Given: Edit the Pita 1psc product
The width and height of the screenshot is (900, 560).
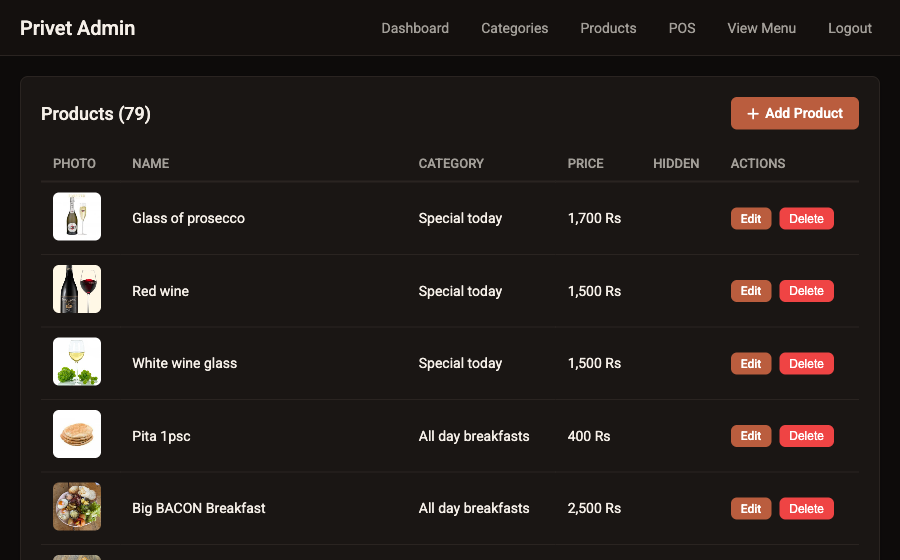Looking at the screenshot, I should point(750,436).
